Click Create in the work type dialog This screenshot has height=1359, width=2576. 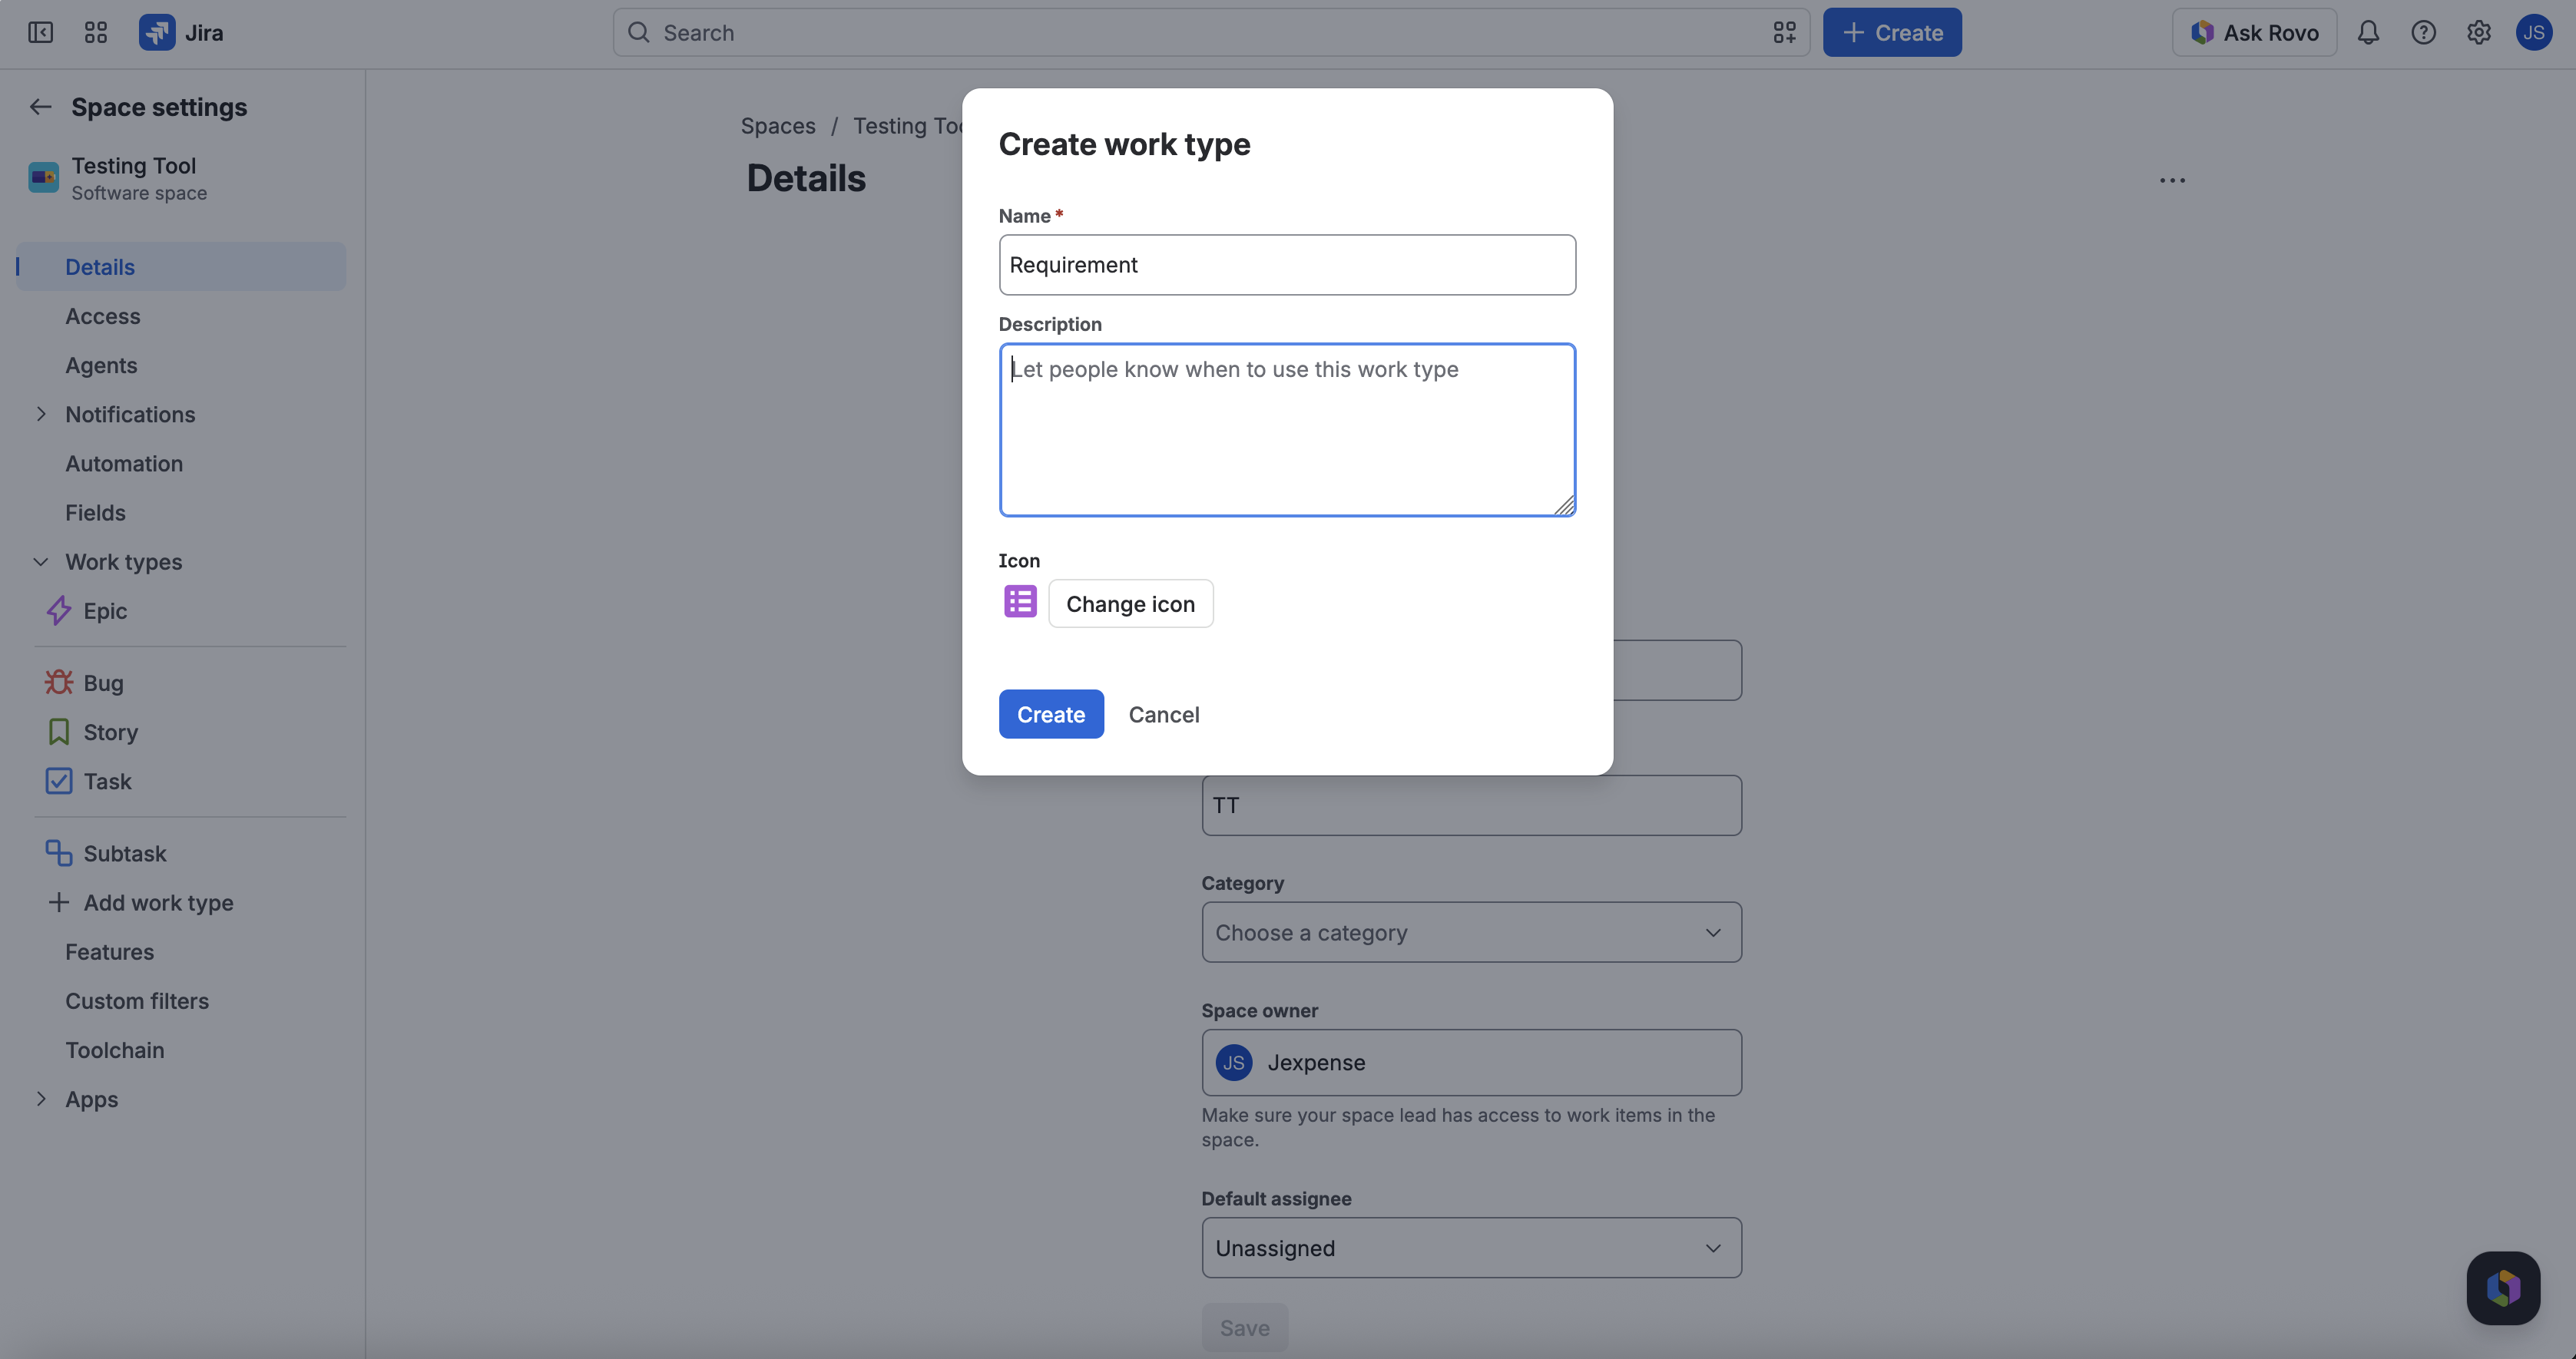pyautogui.click(x=1051, y=714)
